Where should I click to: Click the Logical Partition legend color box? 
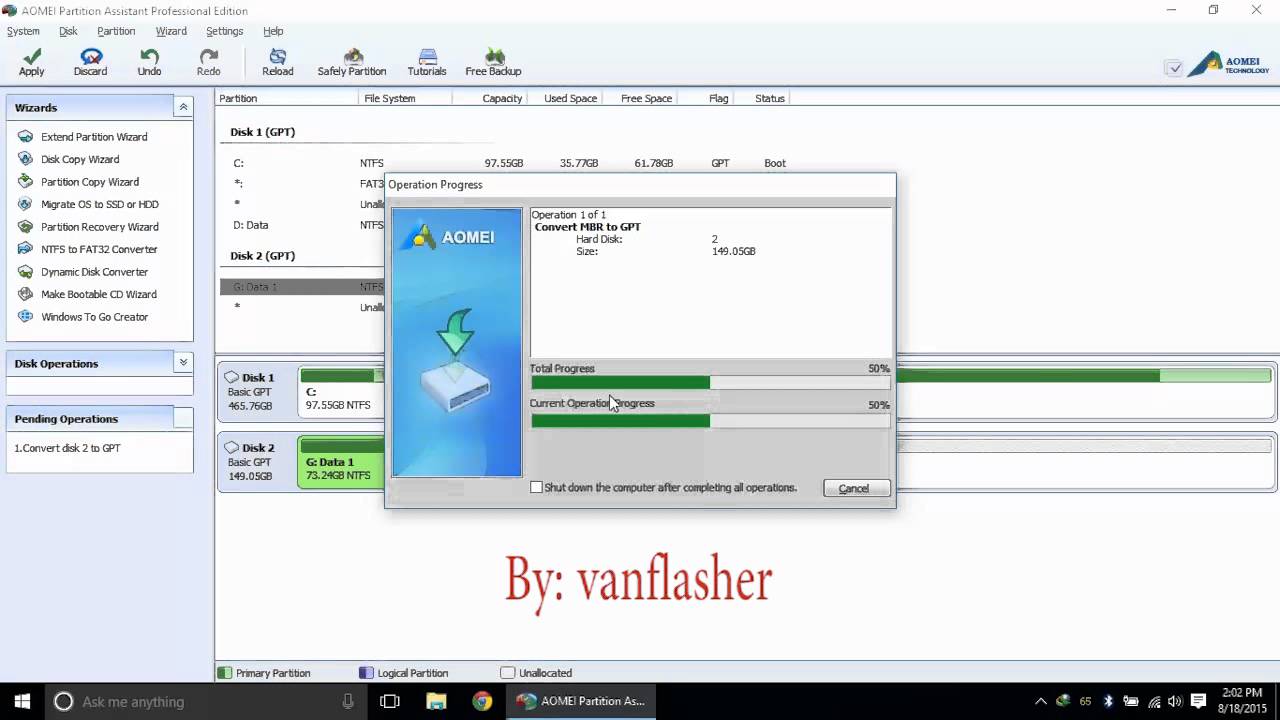point(366,673)
